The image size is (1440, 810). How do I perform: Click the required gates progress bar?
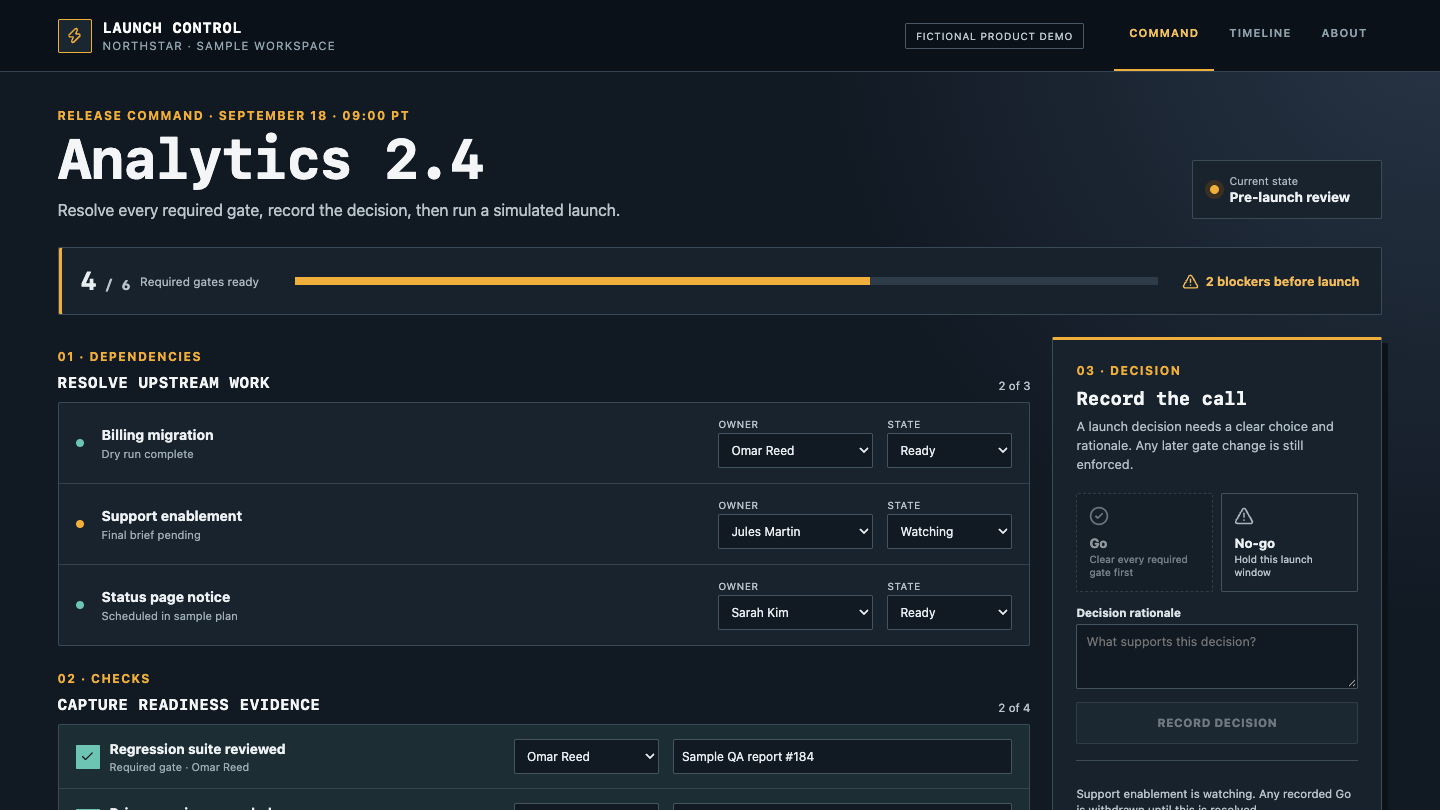coord(726,281)
